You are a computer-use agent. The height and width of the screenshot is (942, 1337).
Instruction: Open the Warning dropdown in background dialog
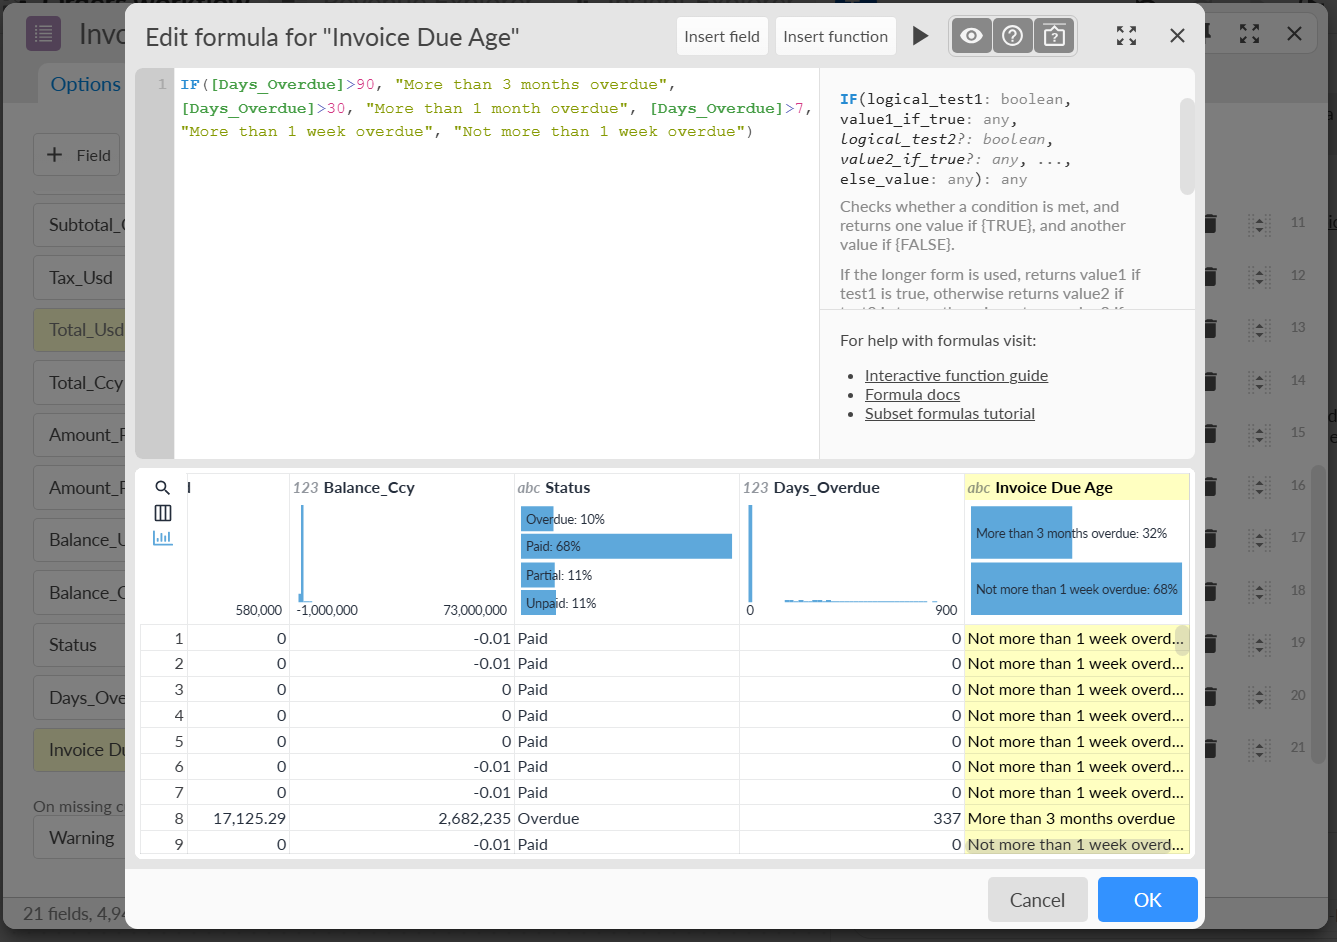point(80,838)
